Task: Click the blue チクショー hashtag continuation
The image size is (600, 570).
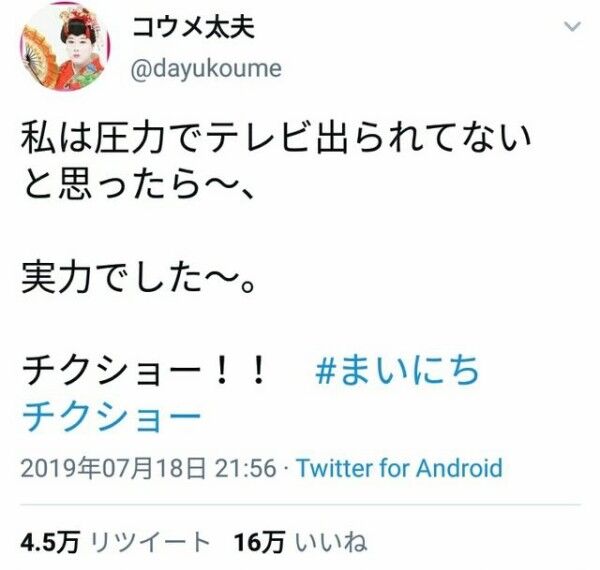Action: pos(112,417)
